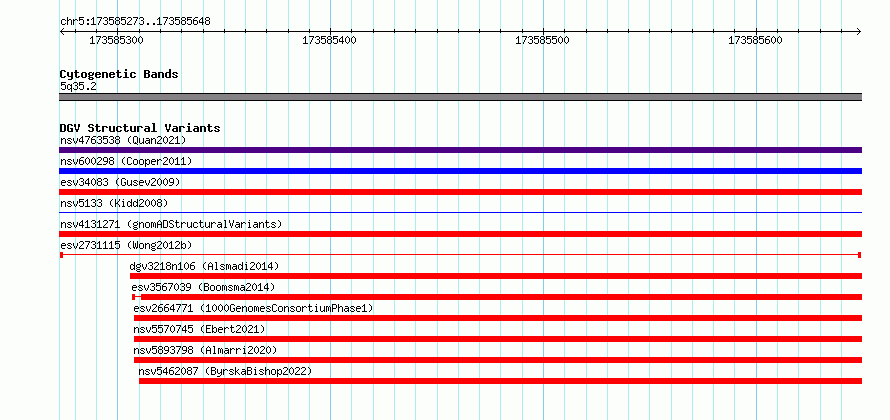Click the nsv5462087 (ByrskaBishop2022) label

pos(225,372)
